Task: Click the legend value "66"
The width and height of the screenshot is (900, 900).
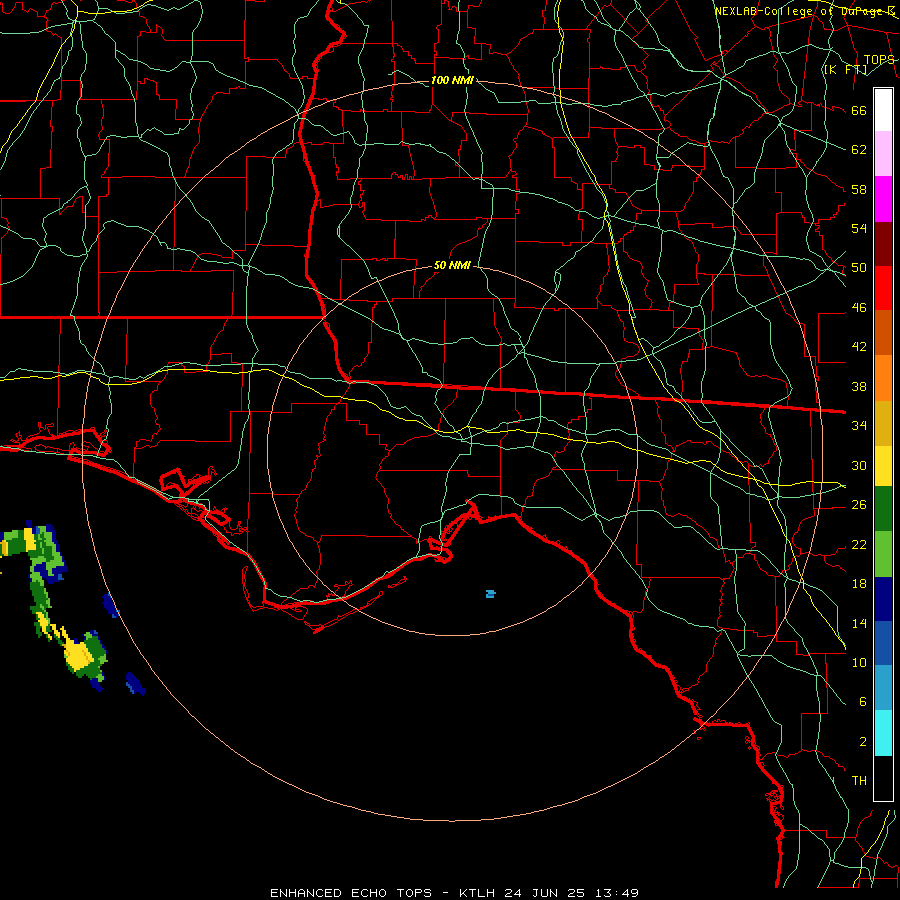Action: (x=859, y=110)
